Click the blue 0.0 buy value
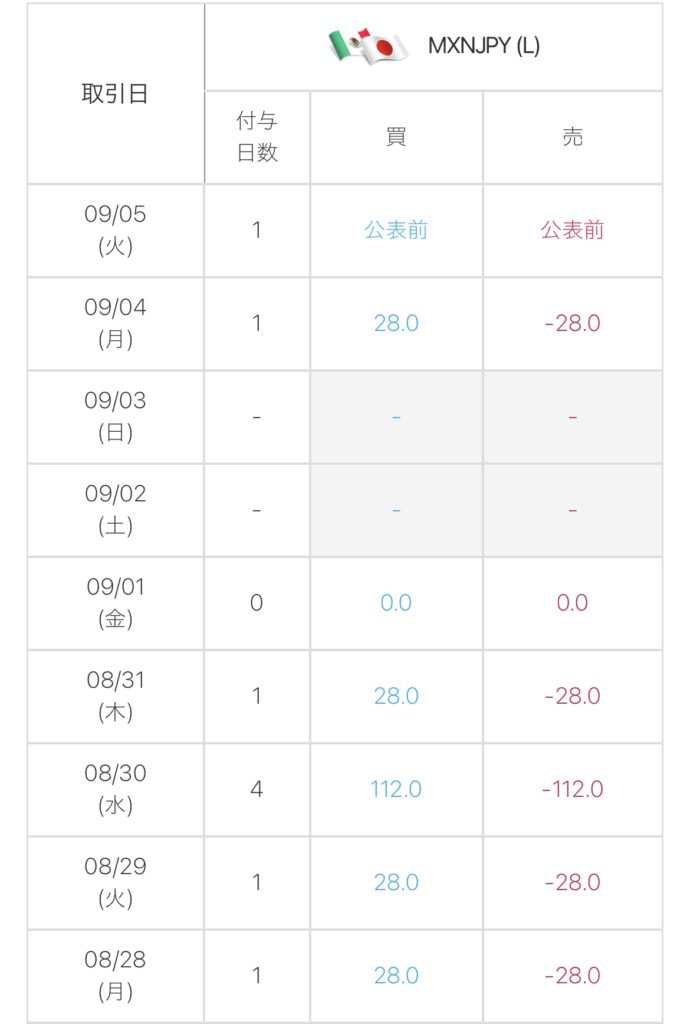 [396, 603]
